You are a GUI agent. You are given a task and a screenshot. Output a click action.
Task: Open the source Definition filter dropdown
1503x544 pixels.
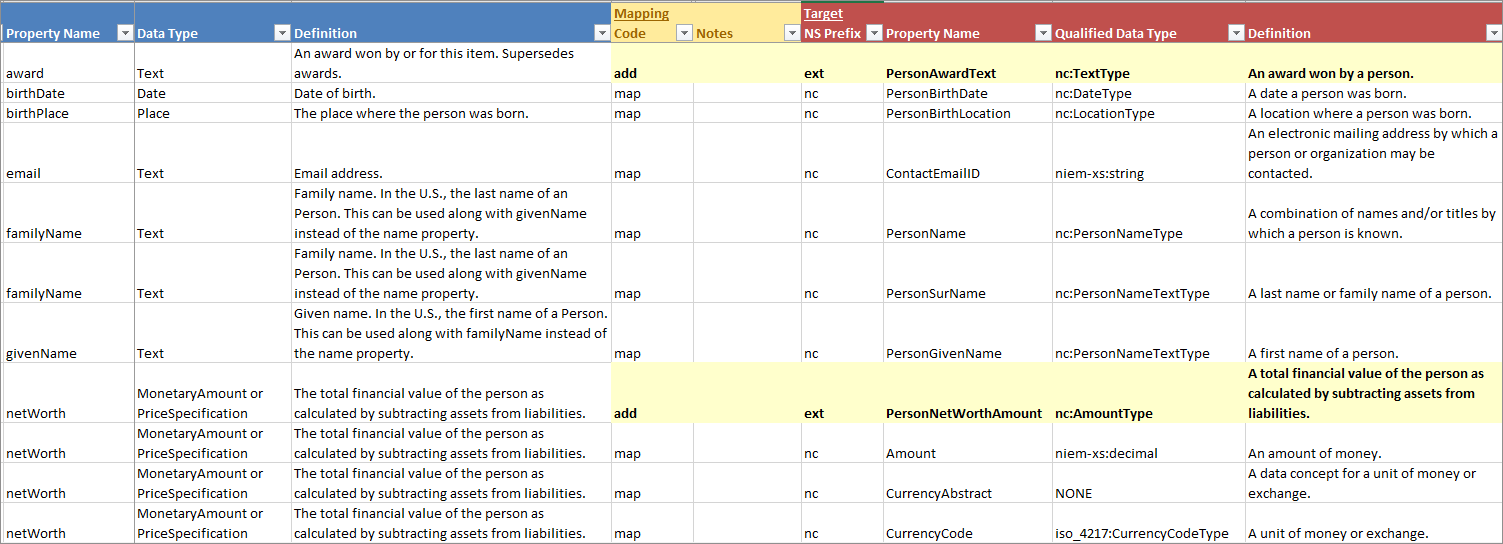[x=601, y=33]
